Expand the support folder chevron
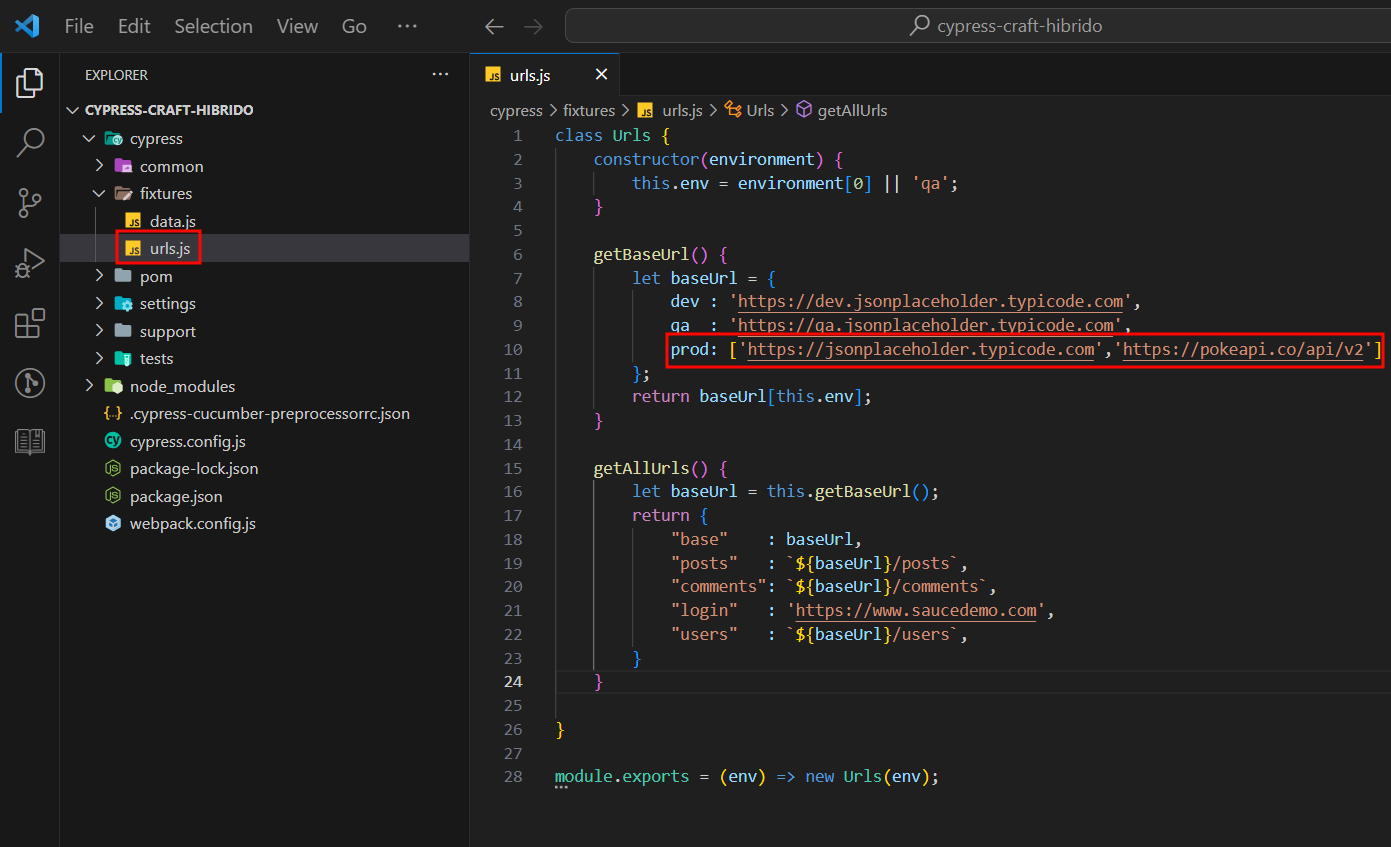1391x847 pixels. 99,331
